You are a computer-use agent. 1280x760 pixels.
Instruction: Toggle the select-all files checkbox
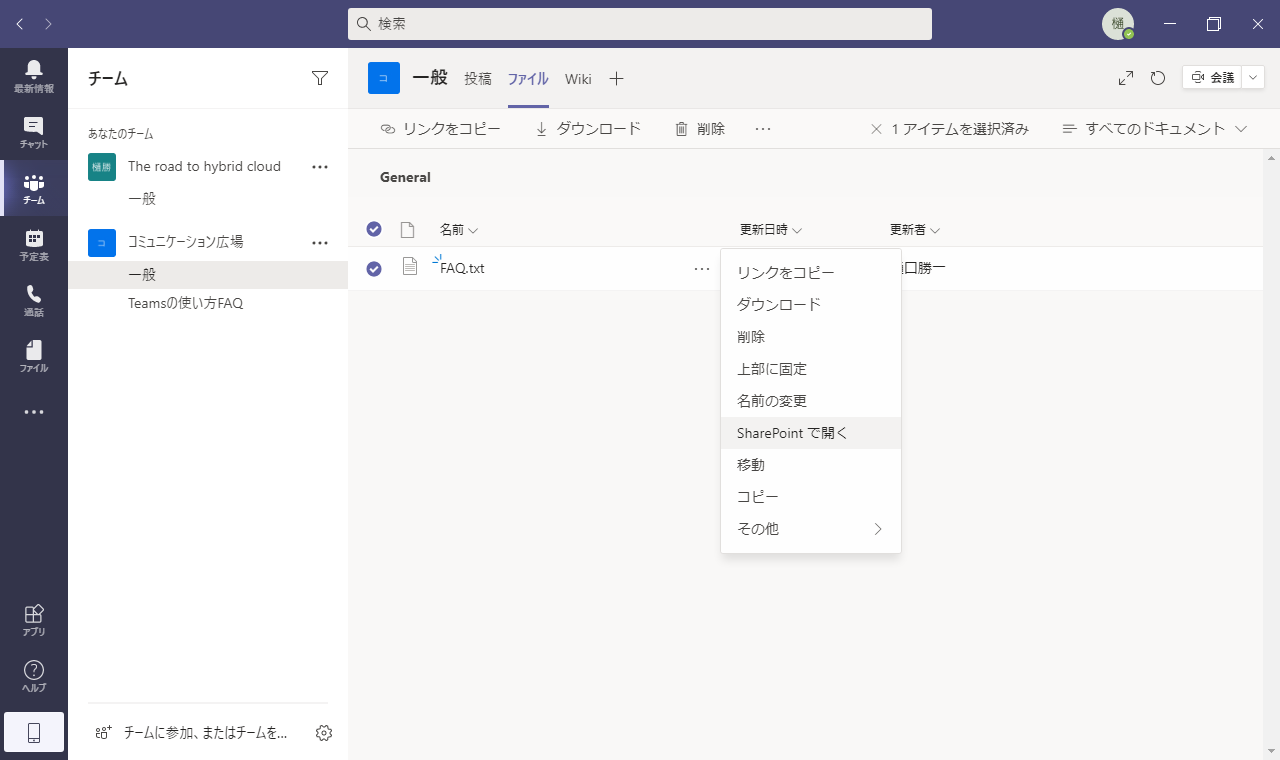point(374,229)
